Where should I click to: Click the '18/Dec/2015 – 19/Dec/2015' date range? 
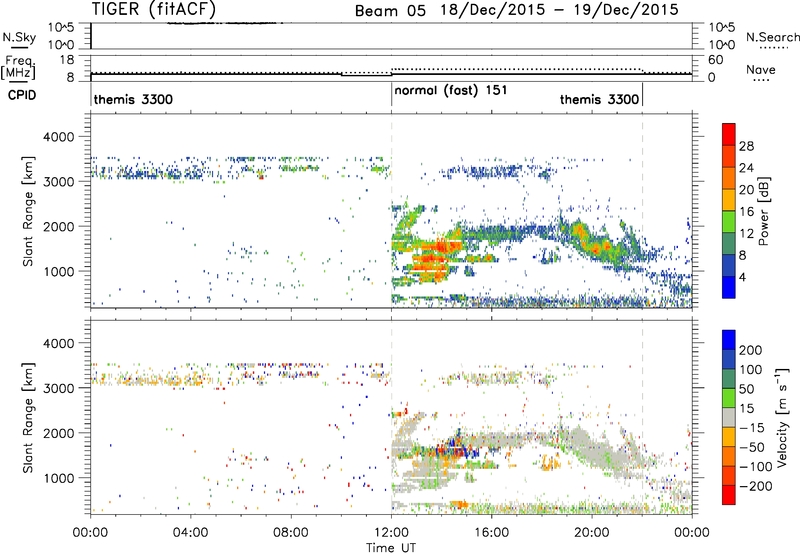pyautogui.click(x=560, y=10)
